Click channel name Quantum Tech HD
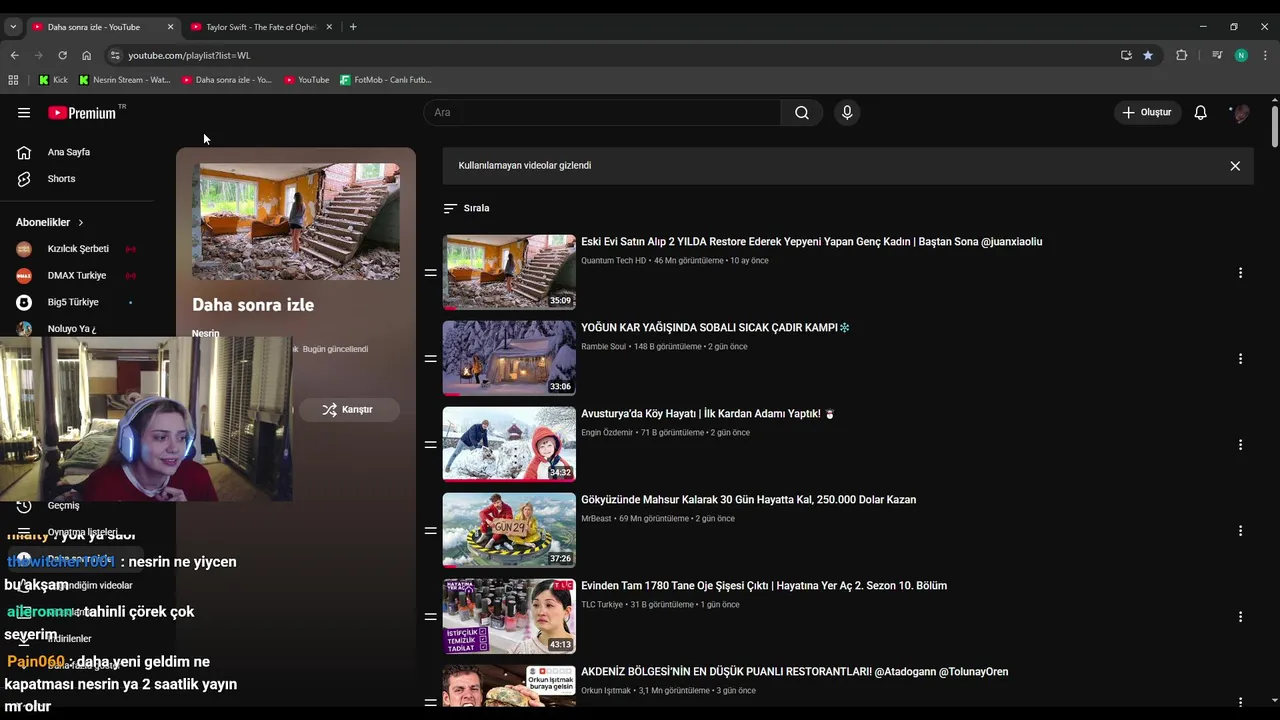The height and width of the screenshot is (720, 1280). (x=613, y=261)
